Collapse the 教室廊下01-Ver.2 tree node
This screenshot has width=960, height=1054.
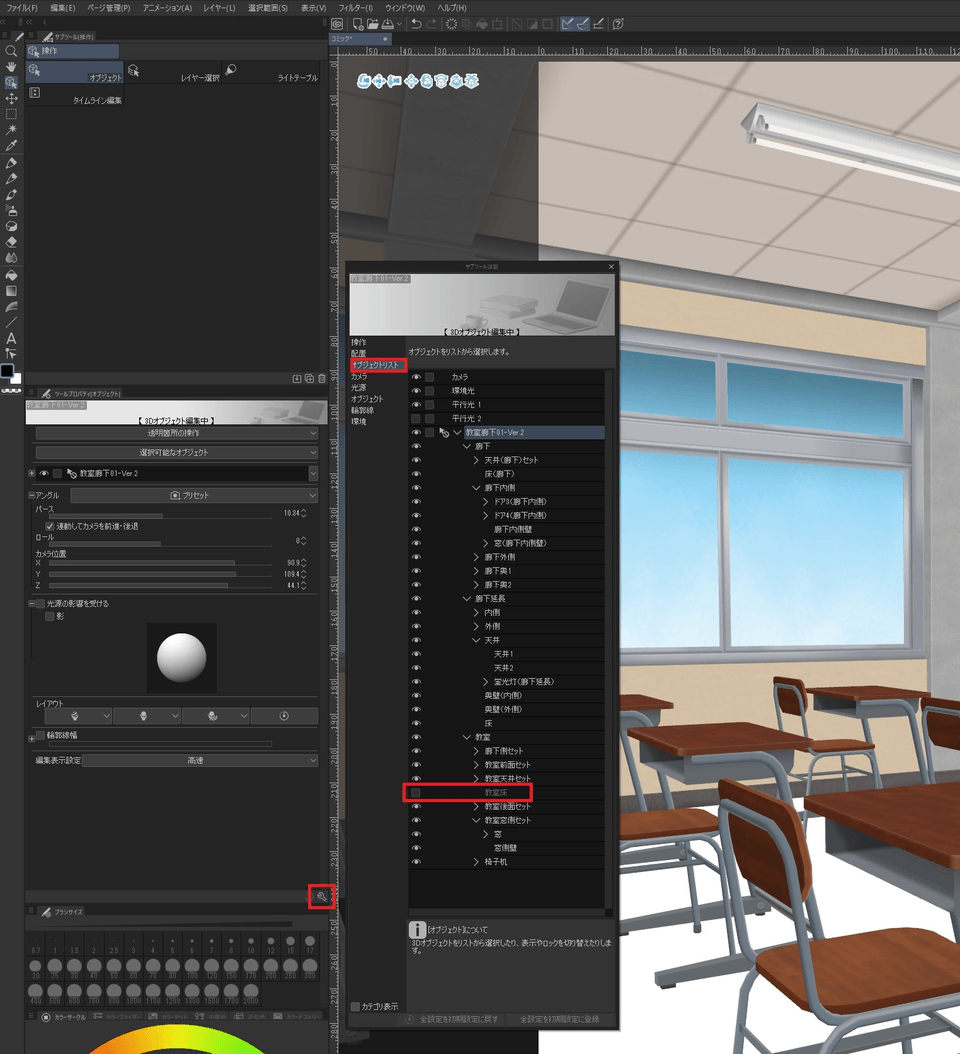point(458,432)
